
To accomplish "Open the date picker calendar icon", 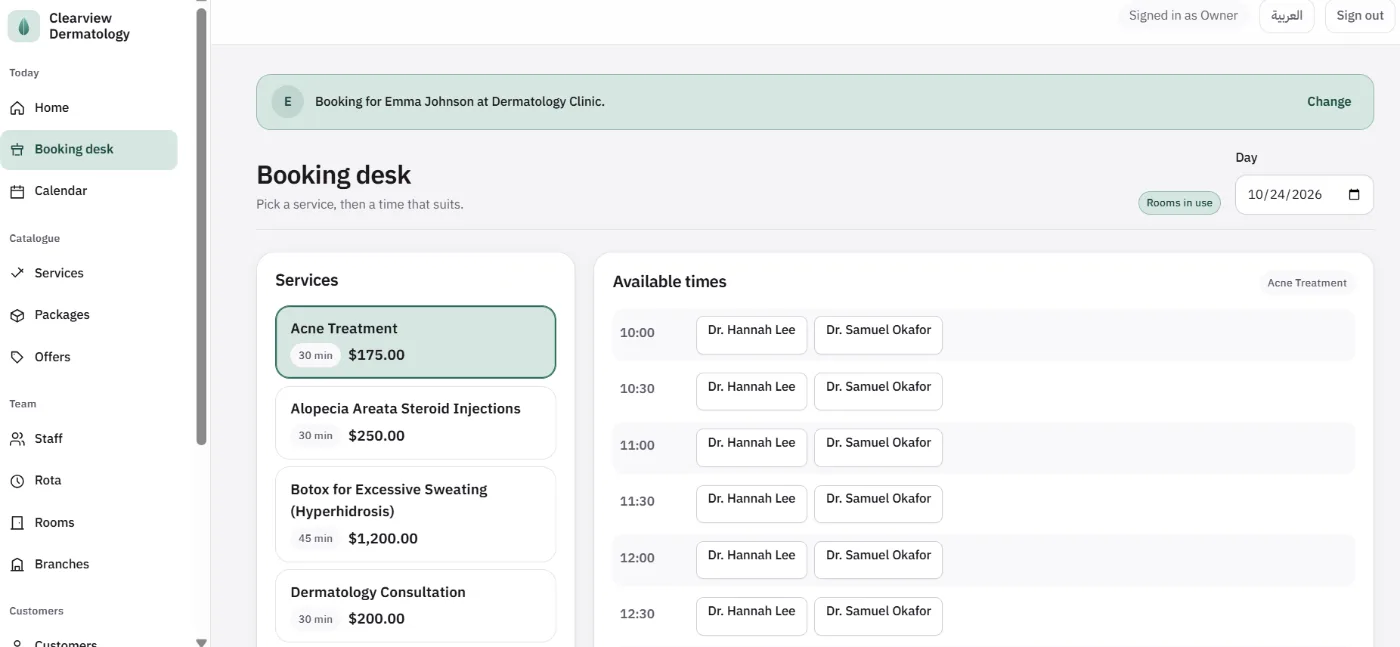I will 1354,195.
